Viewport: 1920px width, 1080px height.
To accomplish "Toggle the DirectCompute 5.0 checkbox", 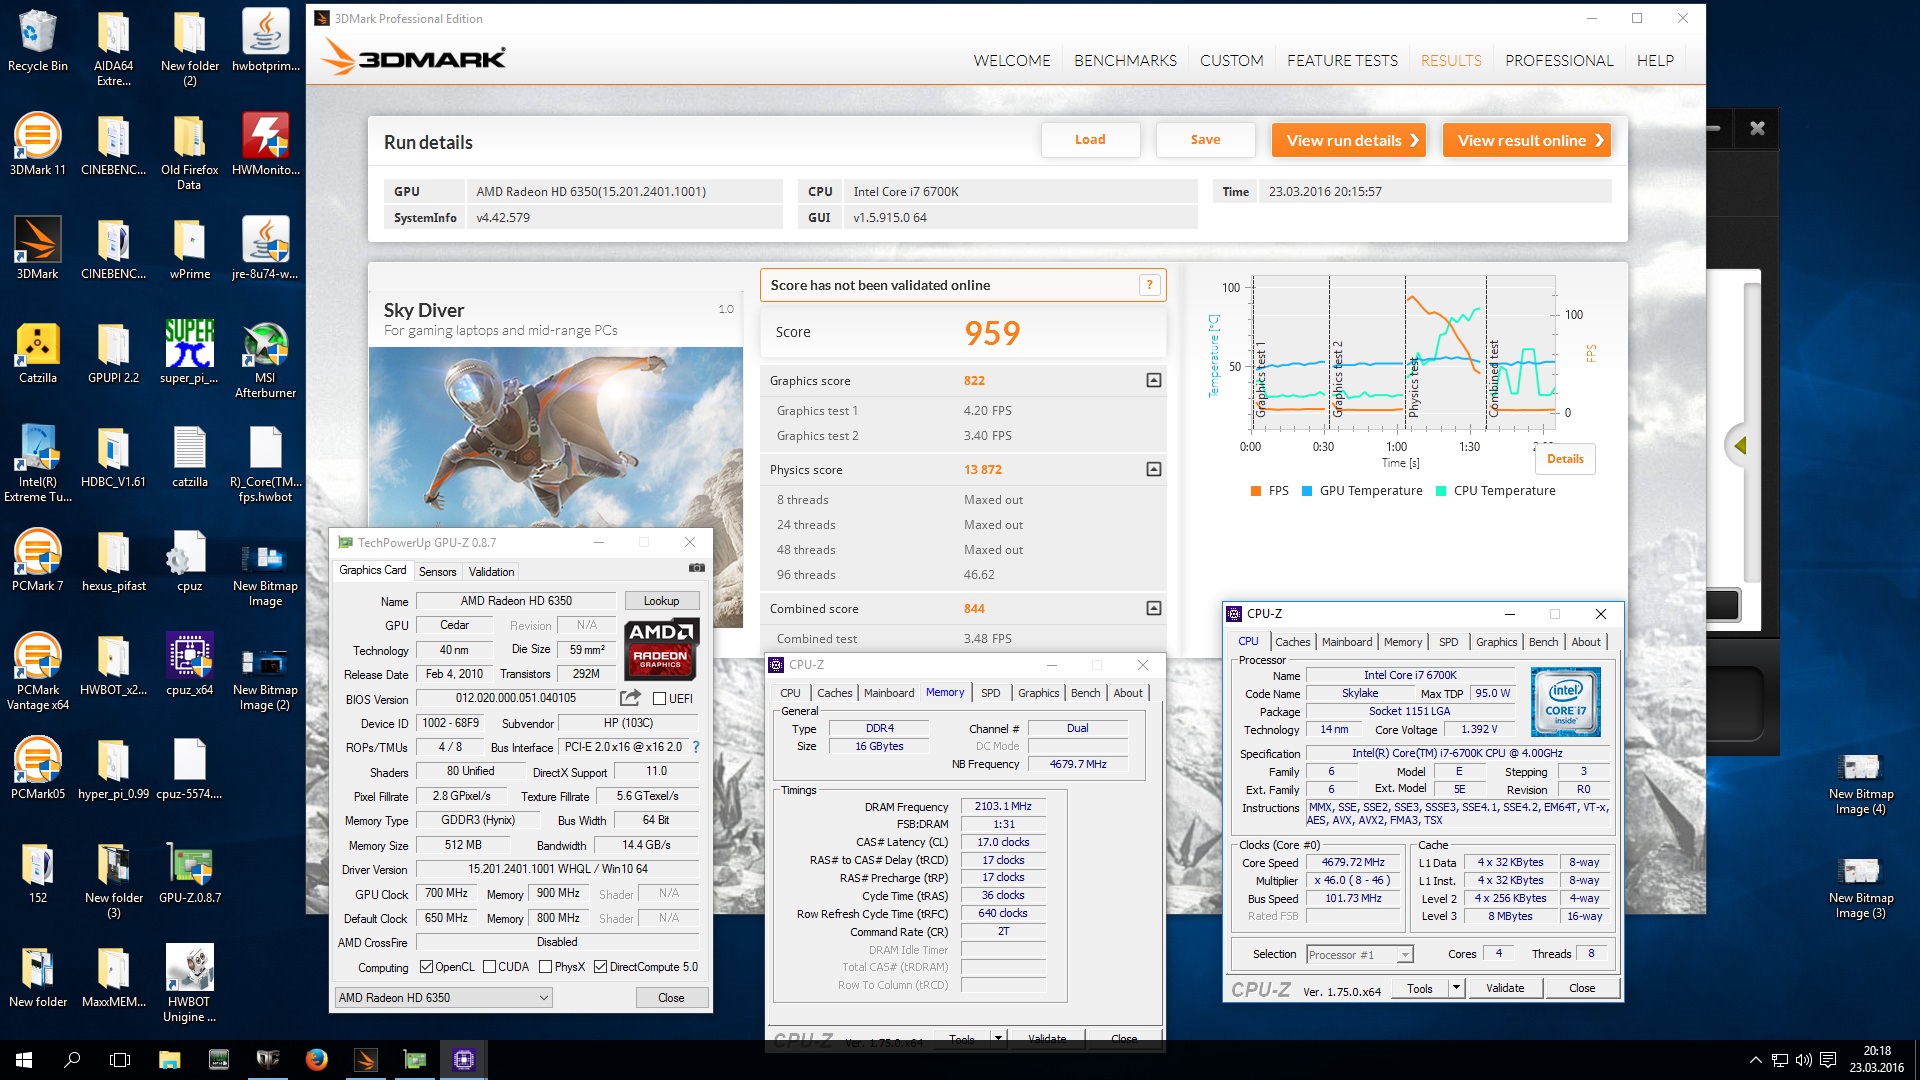I will pos(600,967).
